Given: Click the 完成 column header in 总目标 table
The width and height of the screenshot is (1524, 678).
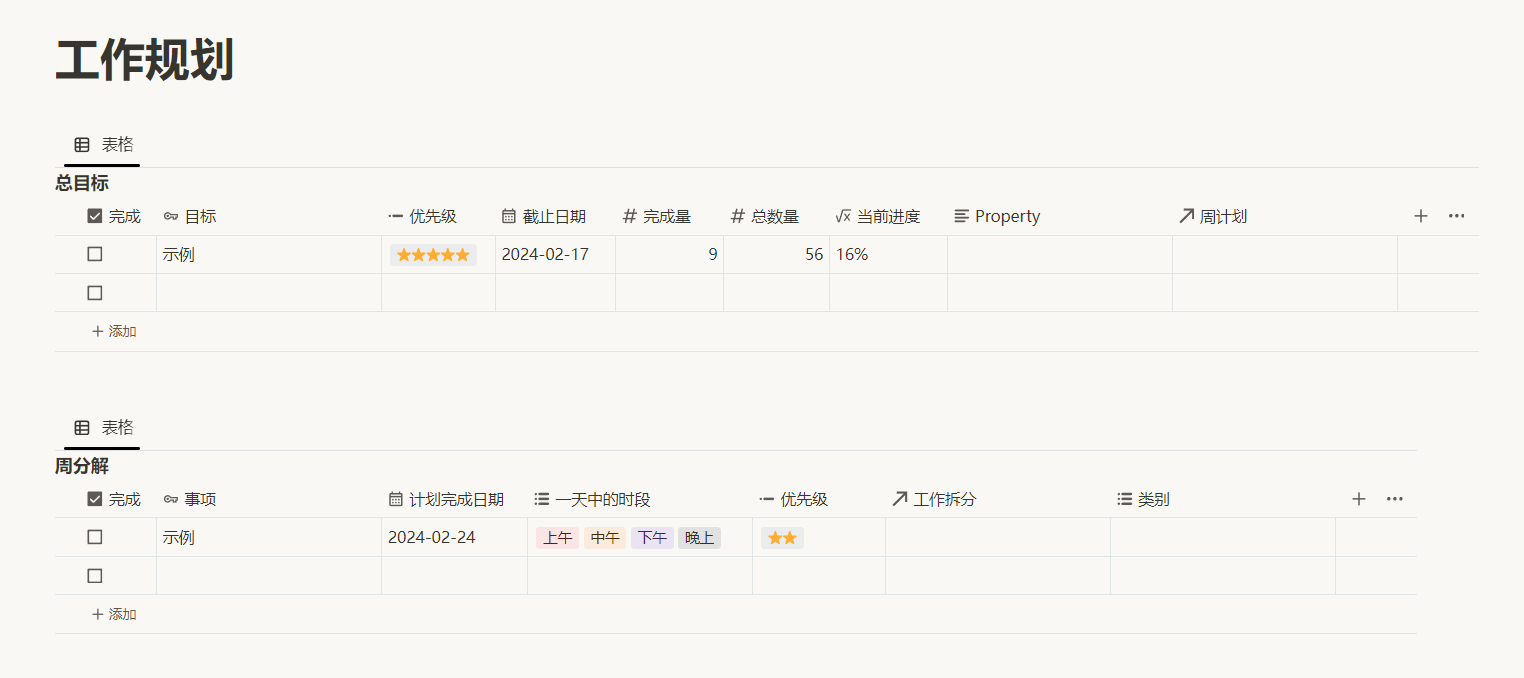Looking at the screenshot, I should (x=114, y=216).
